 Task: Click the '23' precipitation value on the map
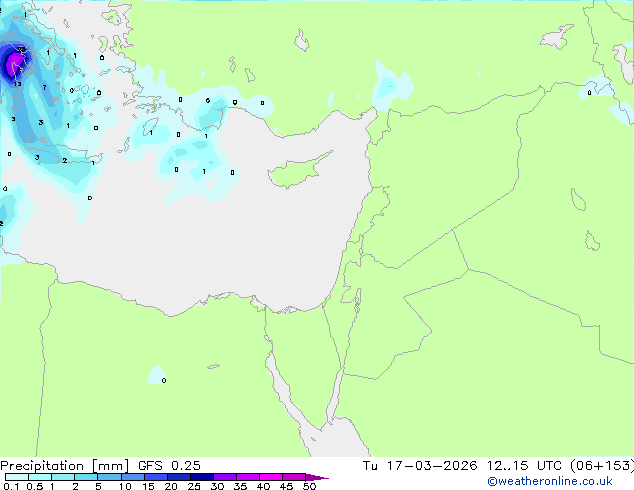[21, 49]
